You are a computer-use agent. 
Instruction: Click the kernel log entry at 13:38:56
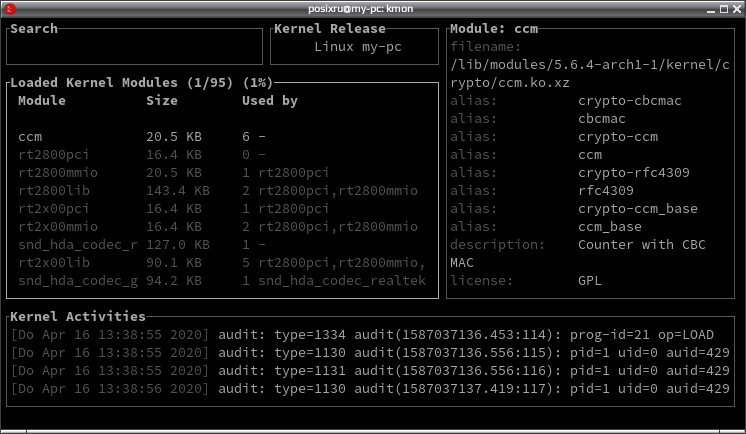pos(370,389)
